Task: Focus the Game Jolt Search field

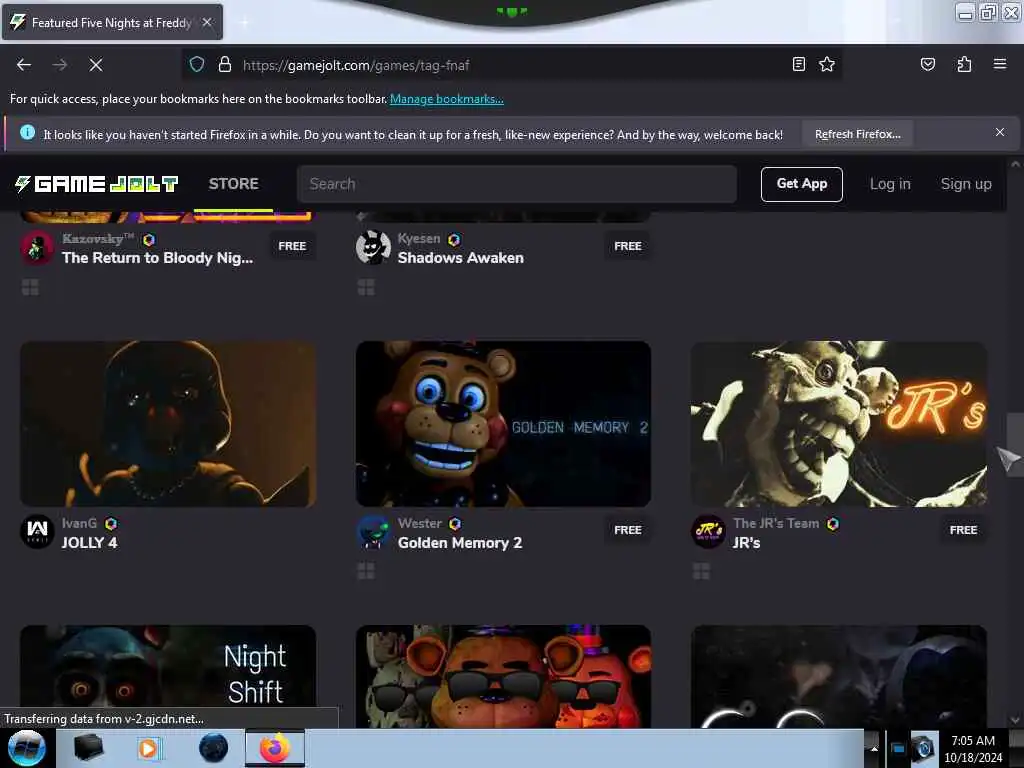Action: tap(517, 184)
